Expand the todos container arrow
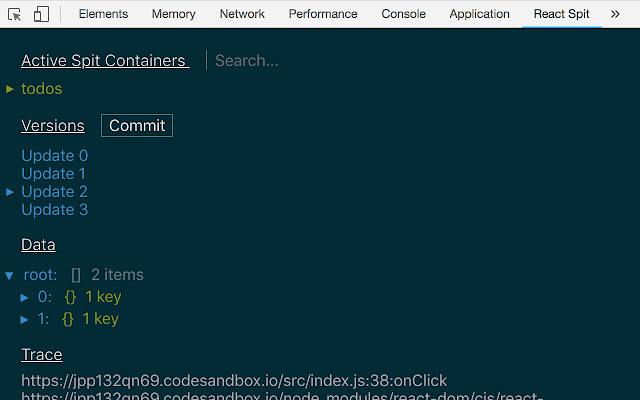This screenshot has width=640, height=400. coord(10,89)
